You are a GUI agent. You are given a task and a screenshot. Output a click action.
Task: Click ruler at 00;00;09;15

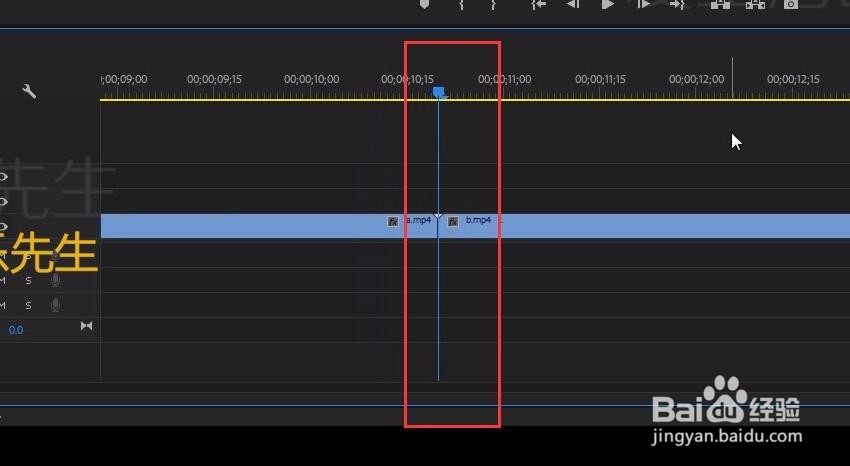point(214,80)
